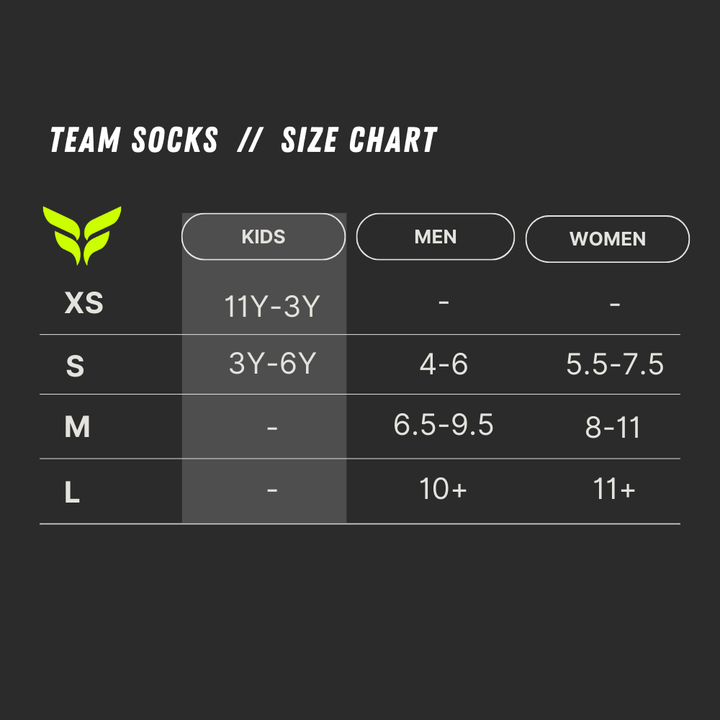720x720 pixels.
Task: Click the kids 3Y-6Y size cell
Action: pos(272,363)
